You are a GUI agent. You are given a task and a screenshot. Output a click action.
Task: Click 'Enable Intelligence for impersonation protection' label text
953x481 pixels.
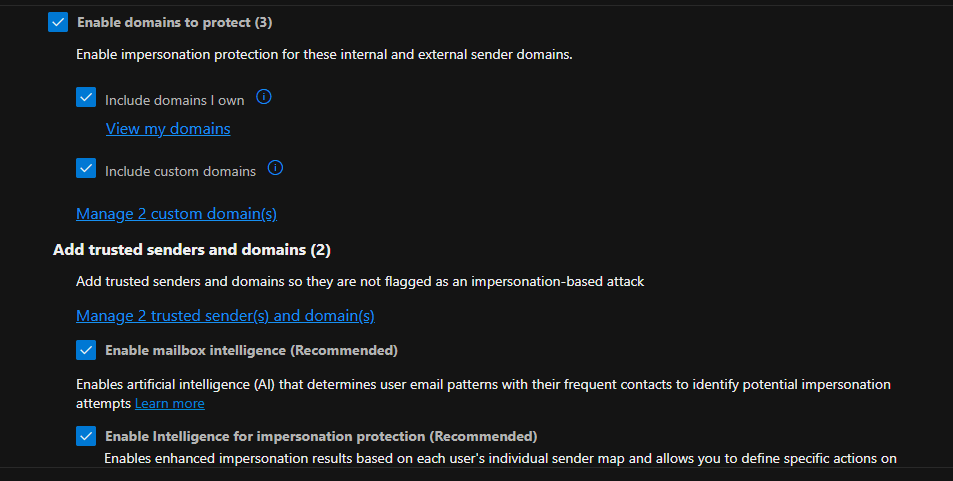coord(321,436)
